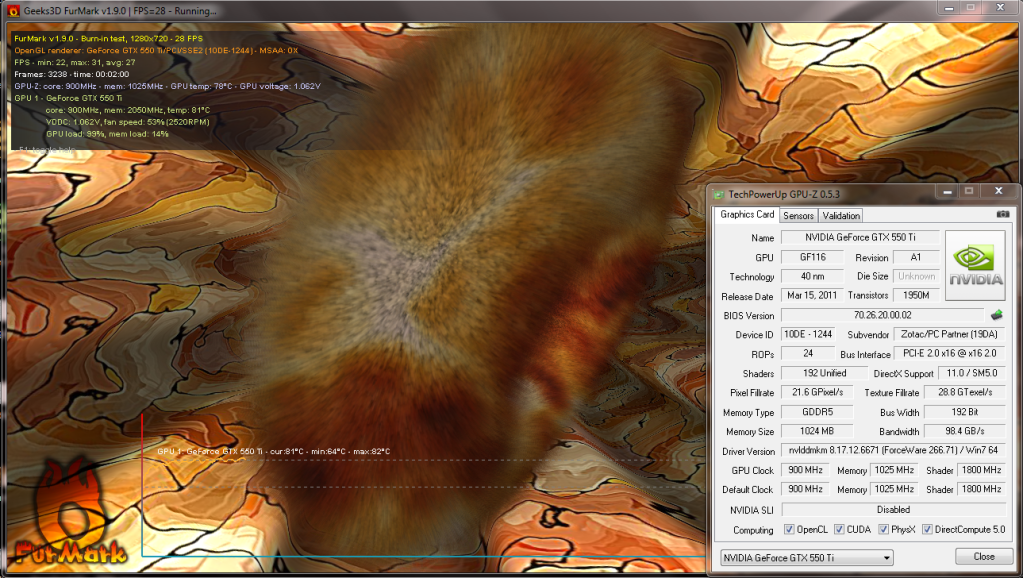Select the Device ID field 10DE - 1244

coord(808,334)
